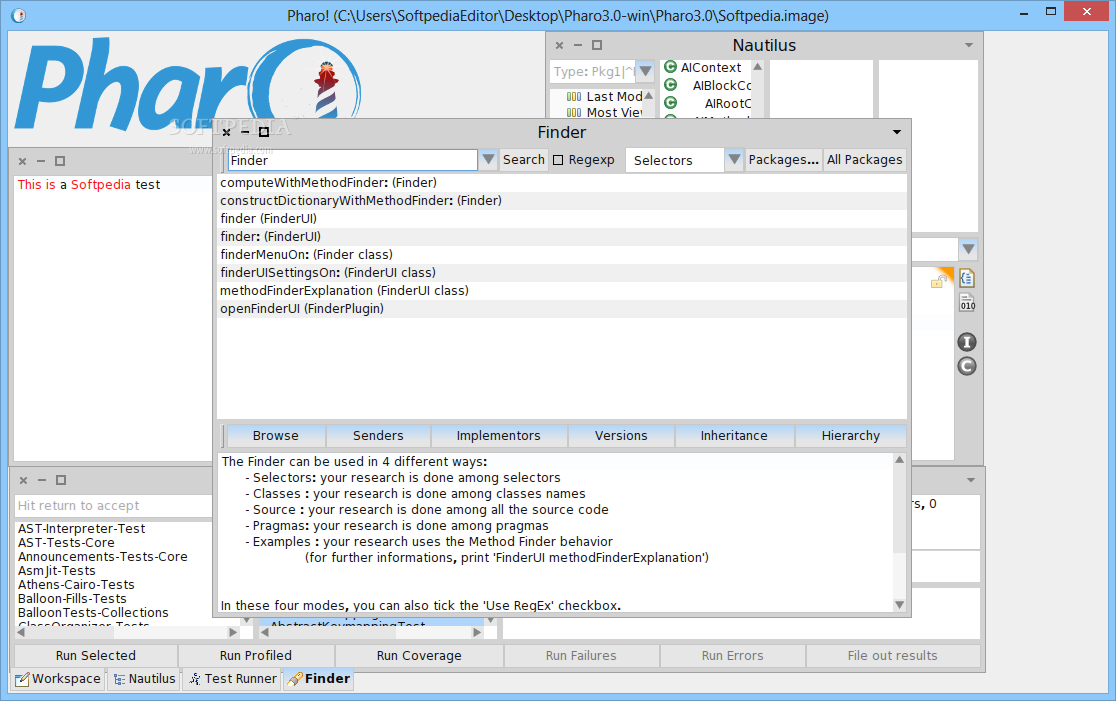This screenshot has height=701, width=1116.
Task: Select Athens-Cairo-Tests package in Test Runner
Action: 76,584
